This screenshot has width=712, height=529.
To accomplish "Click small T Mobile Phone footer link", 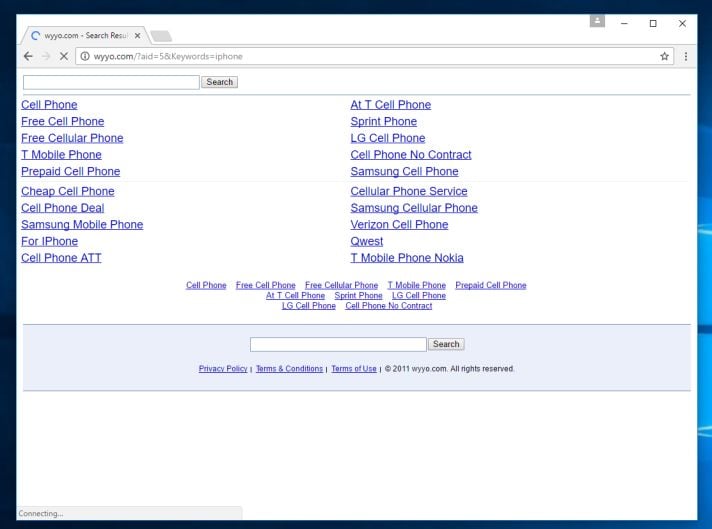I will coord(416,285).
